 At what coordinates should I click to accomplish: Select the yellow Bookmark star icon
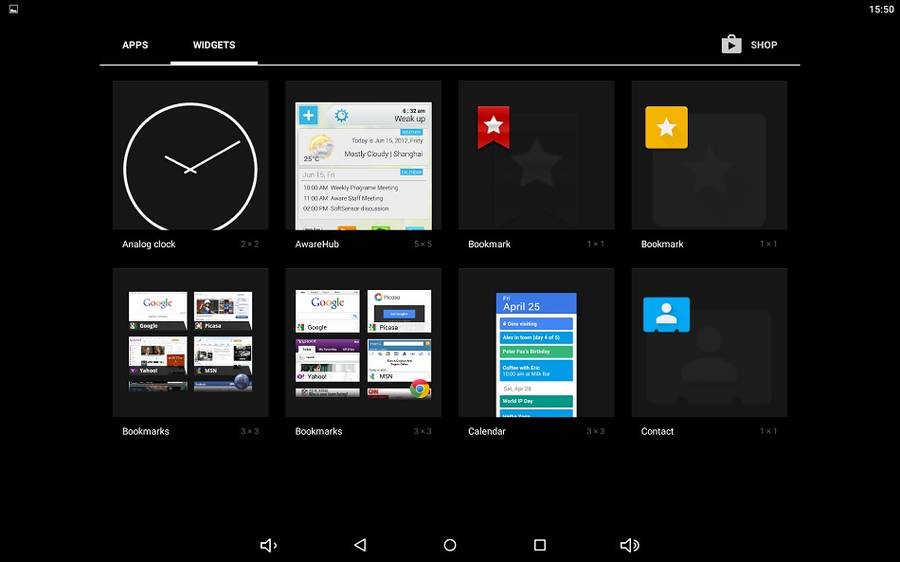pyautogui.click(x=666, y=127)
